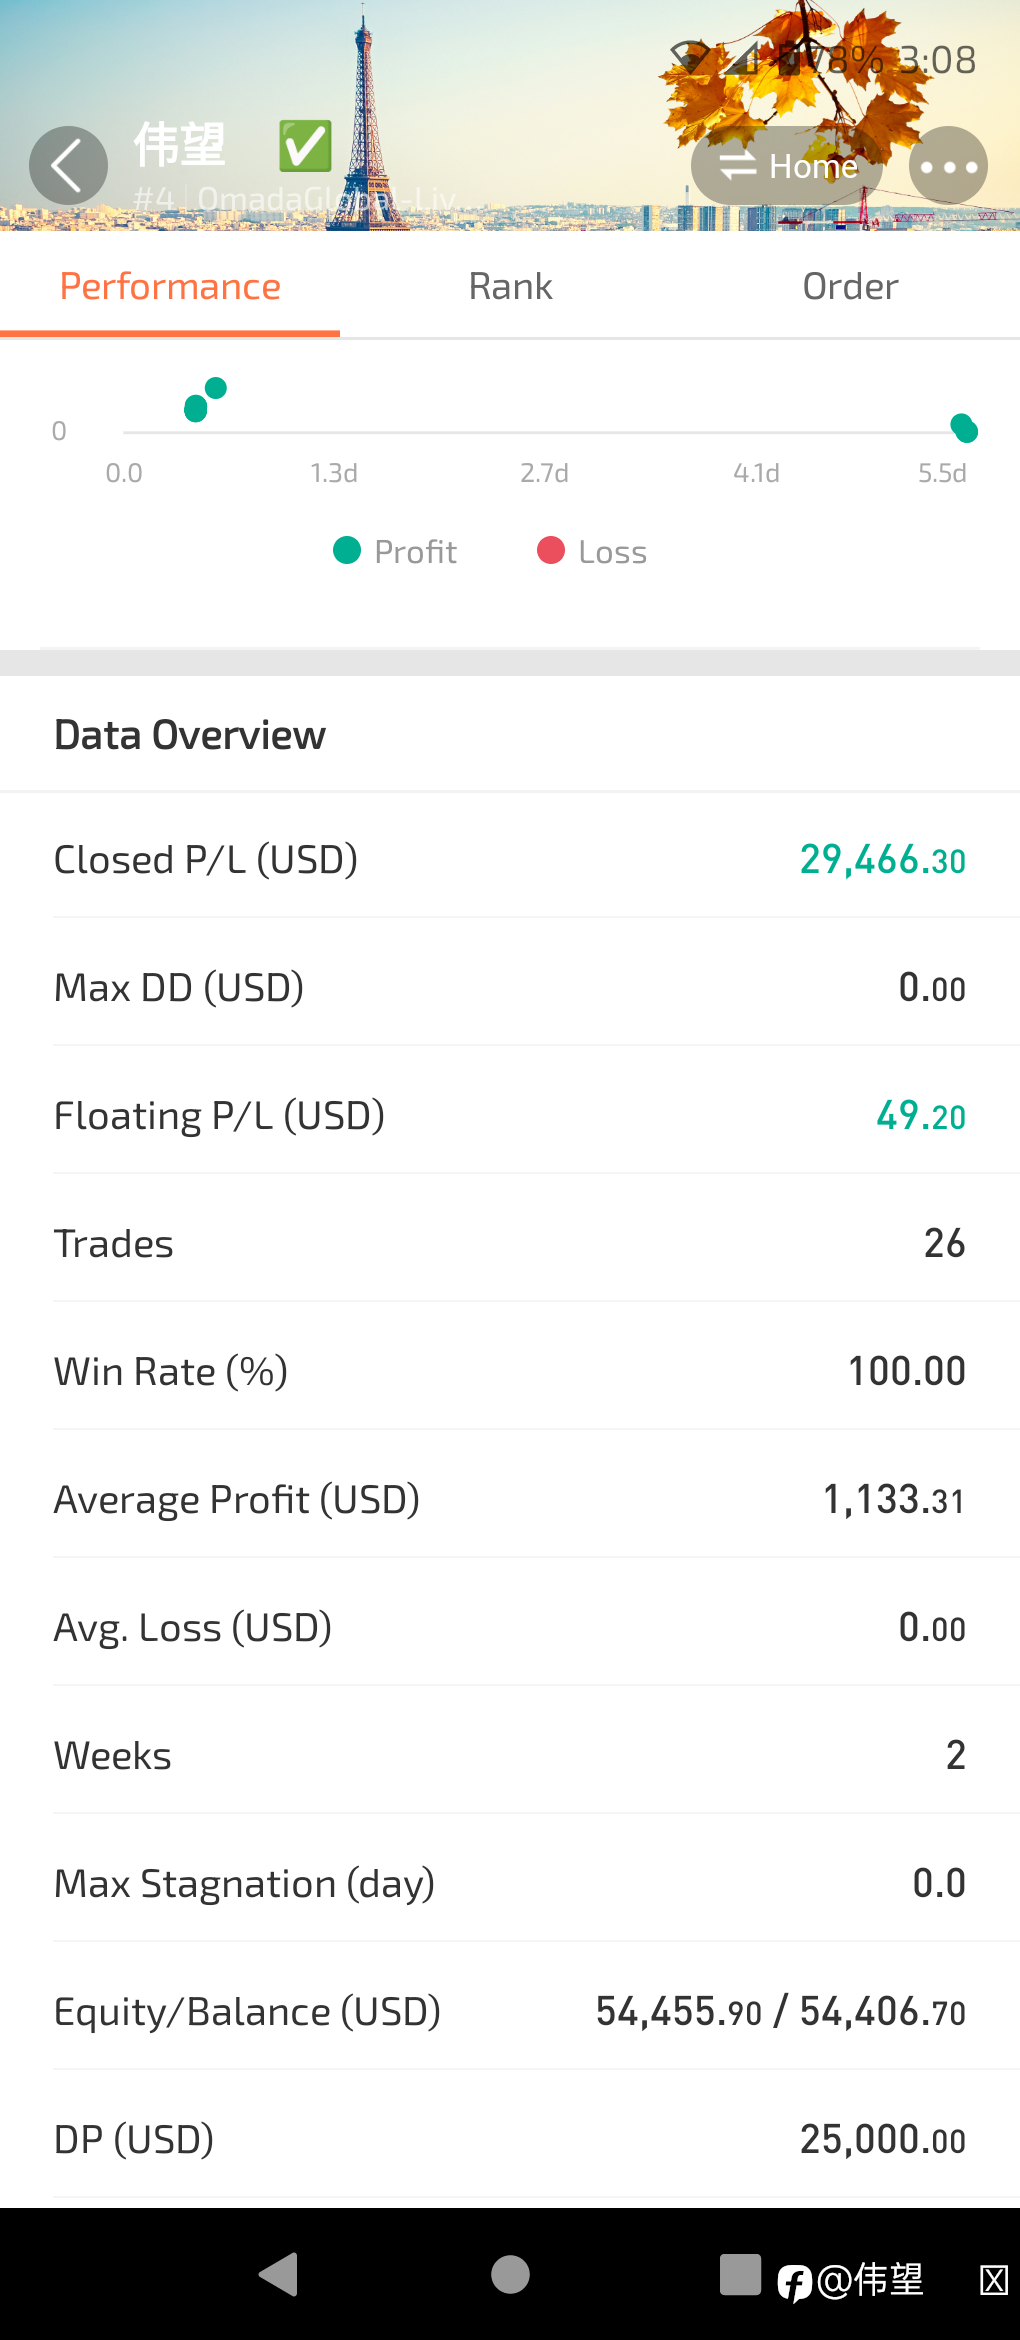Tap the Android home circle button
Viewport: 1020px width, 2340px height.
click(x=510, y=2274)
